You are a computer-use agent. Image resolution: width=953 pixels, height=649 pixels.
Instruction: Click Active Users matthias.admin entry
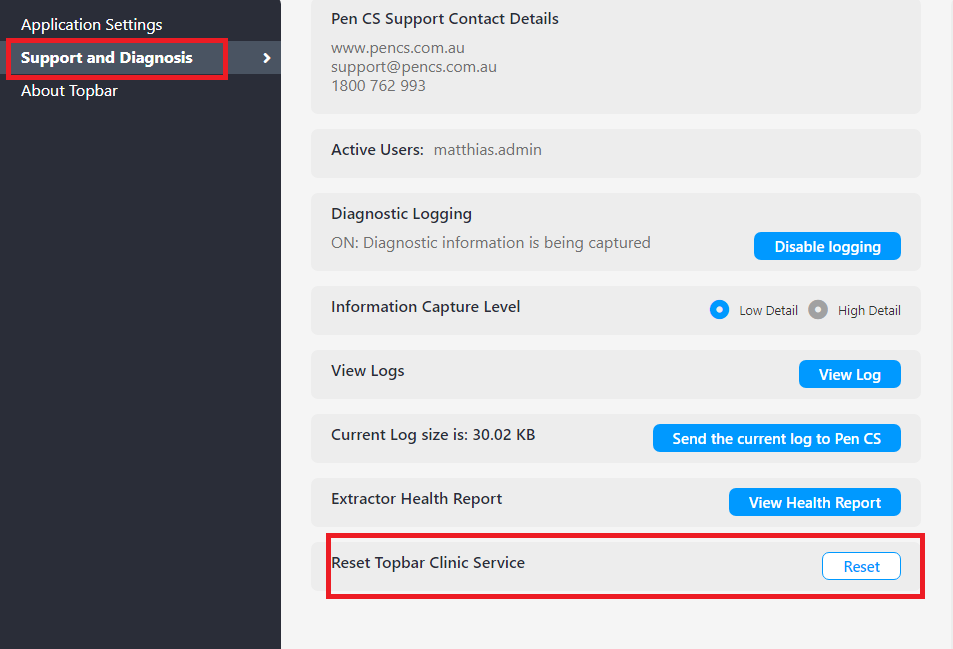(x=487, y=149)
